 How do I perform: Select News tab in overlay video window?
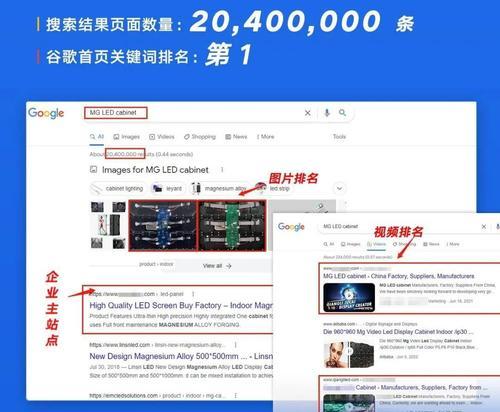(431, 244)
